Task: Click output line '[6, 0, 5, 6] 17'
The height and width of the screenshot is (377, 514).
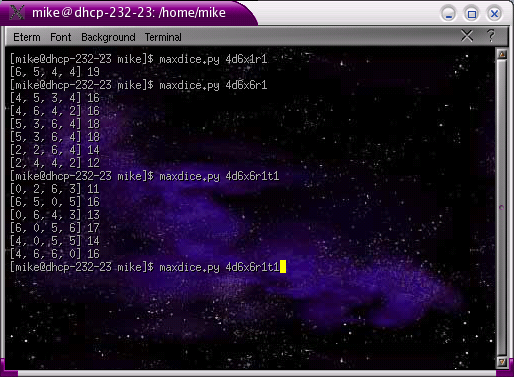Action: (x=55, y=228)
